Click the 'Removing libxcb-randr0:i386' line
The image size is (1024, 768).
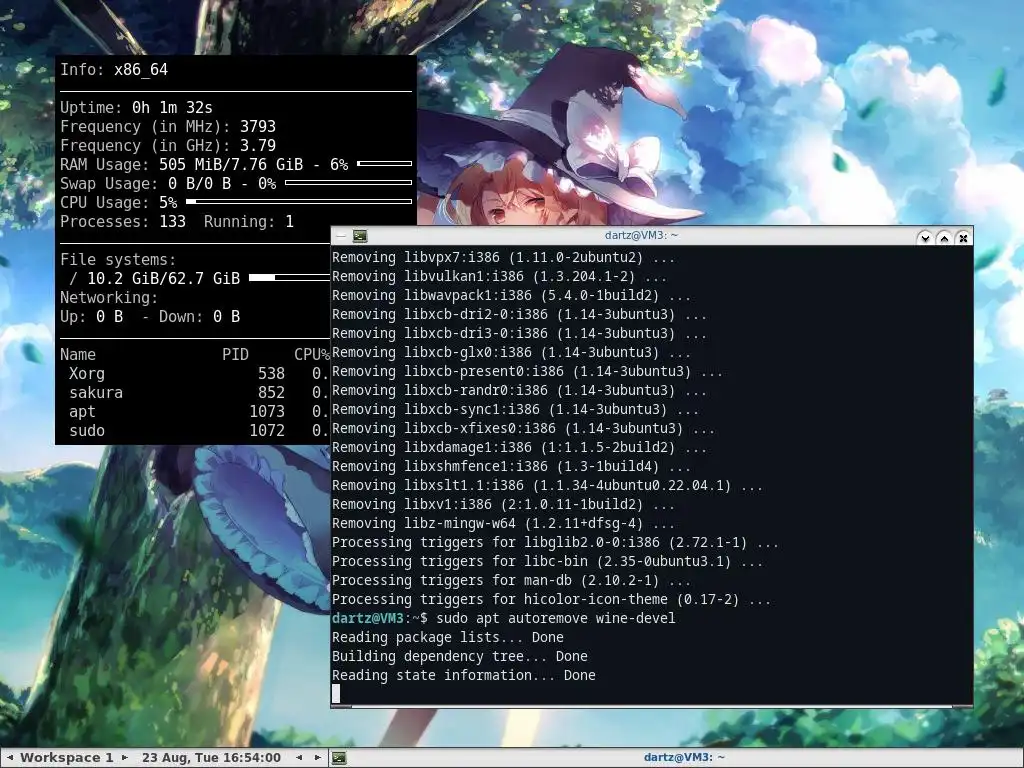[519, 390]
